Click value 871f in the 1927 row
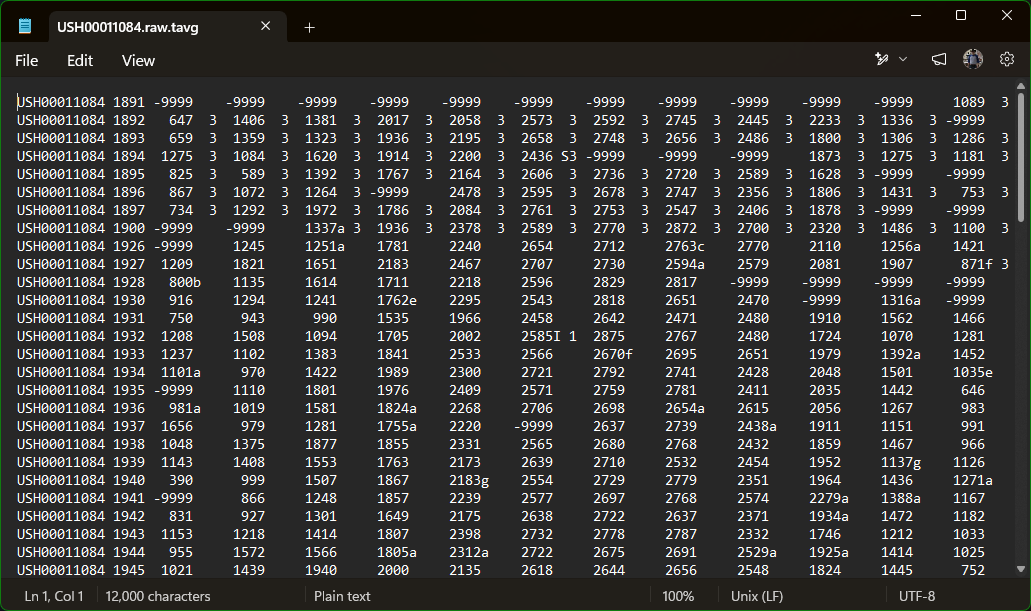 click(x=977, y=264)
